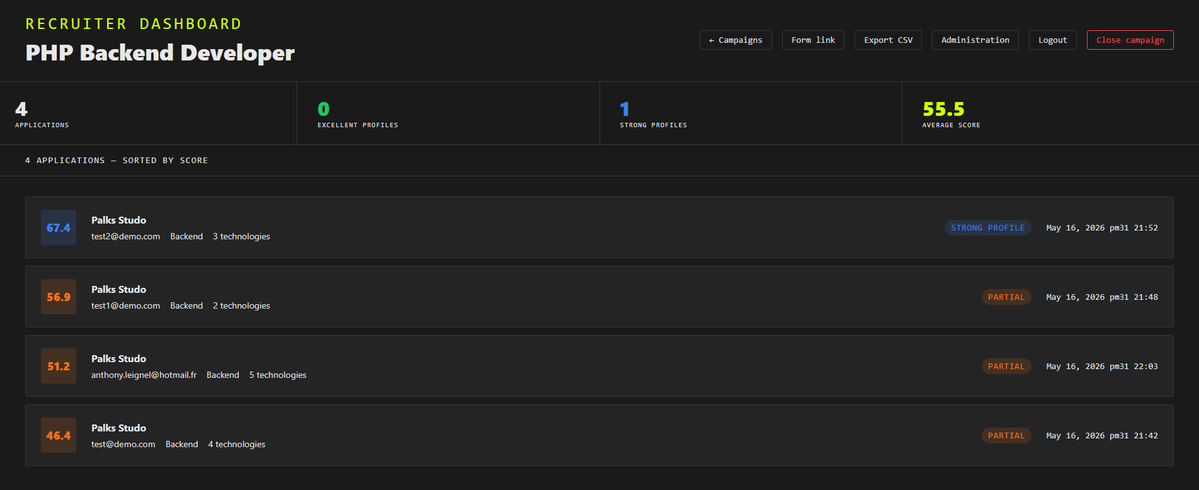This screenshot has width=1199, height=490.
Task: Click the Export CSV button
Action: (x=888, y=40)
